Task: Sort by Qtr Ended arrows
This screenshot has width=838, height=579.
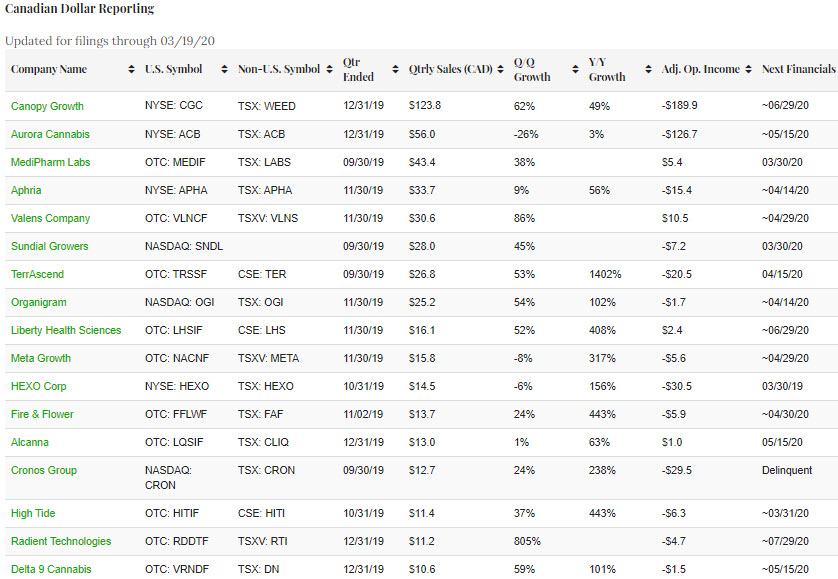Action: [x=395, y=70]
